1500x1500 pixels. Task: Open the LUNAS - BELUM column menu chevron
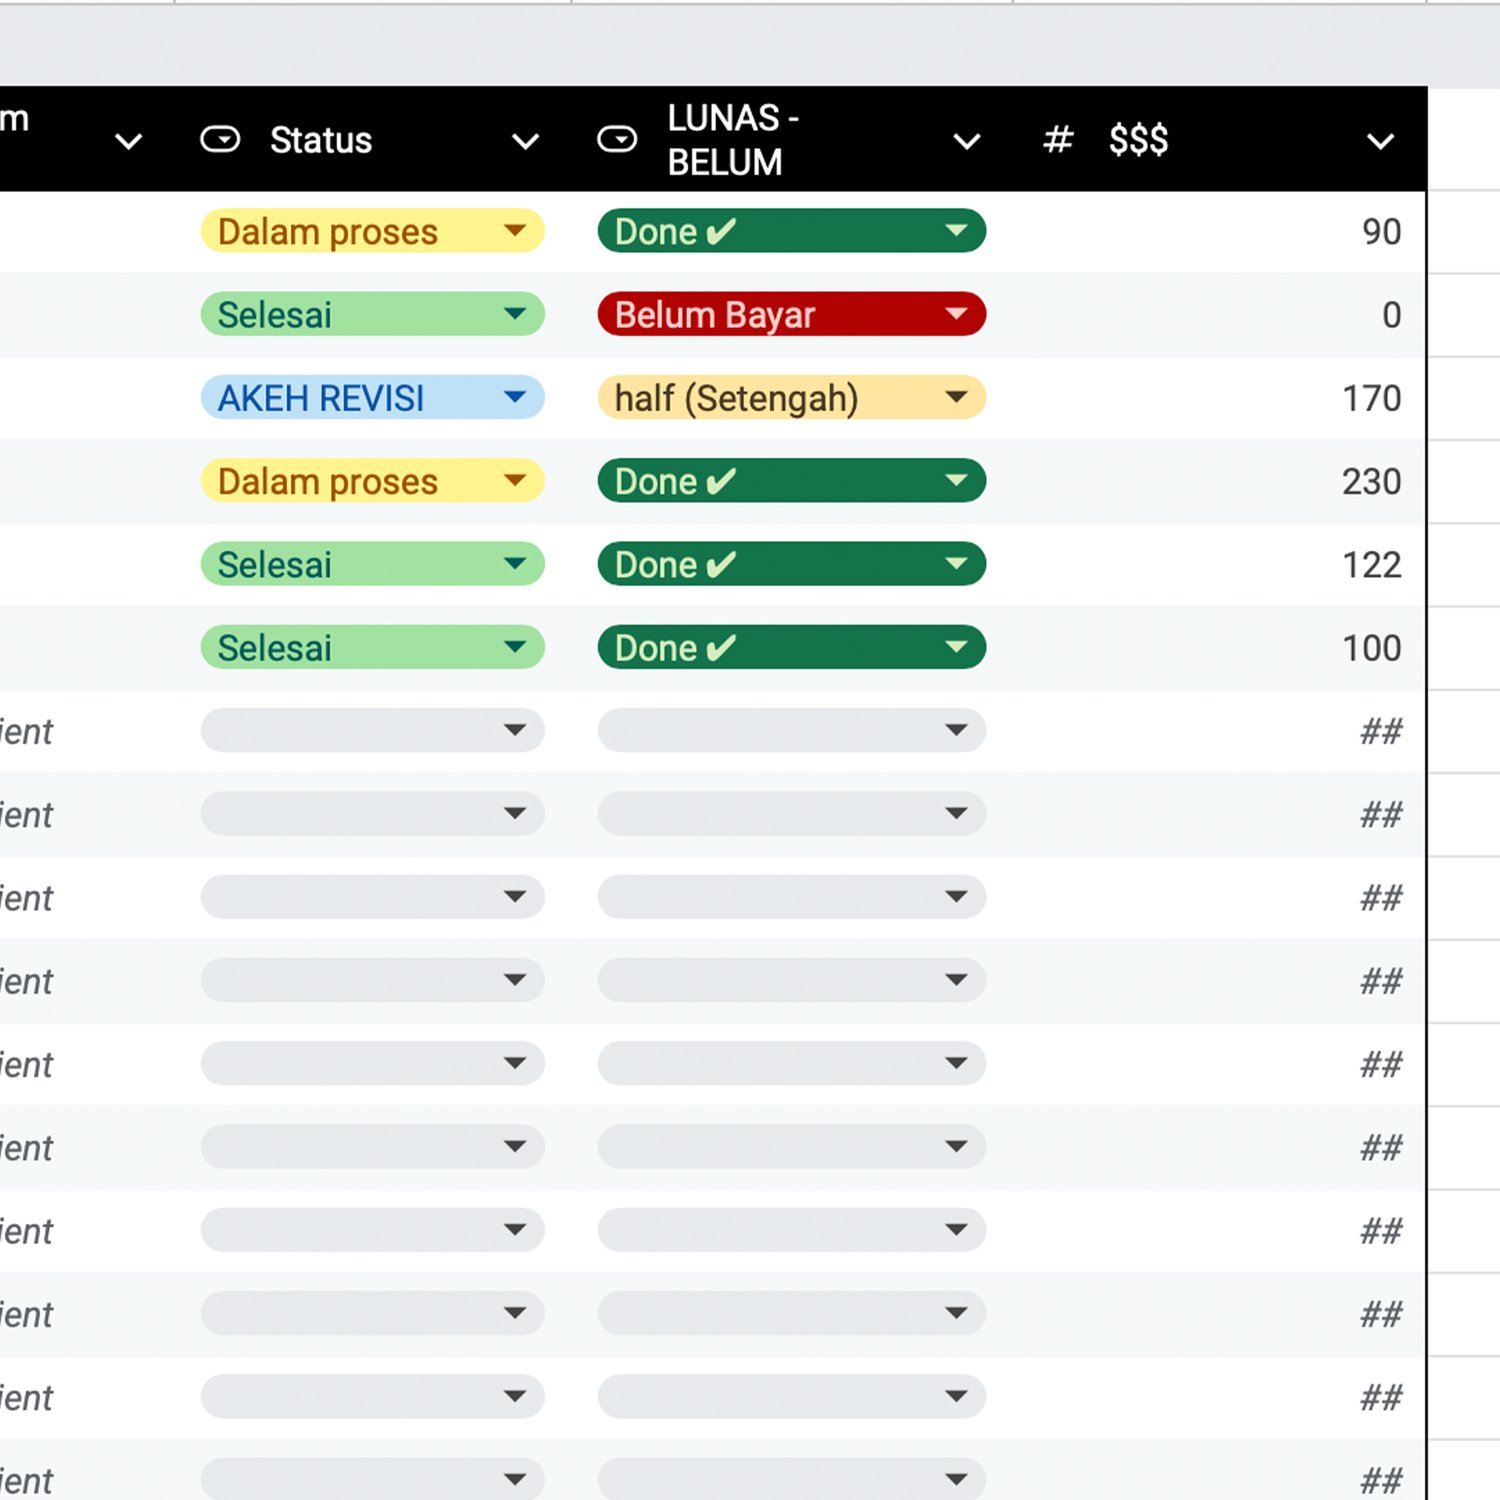tap(966, 141)
